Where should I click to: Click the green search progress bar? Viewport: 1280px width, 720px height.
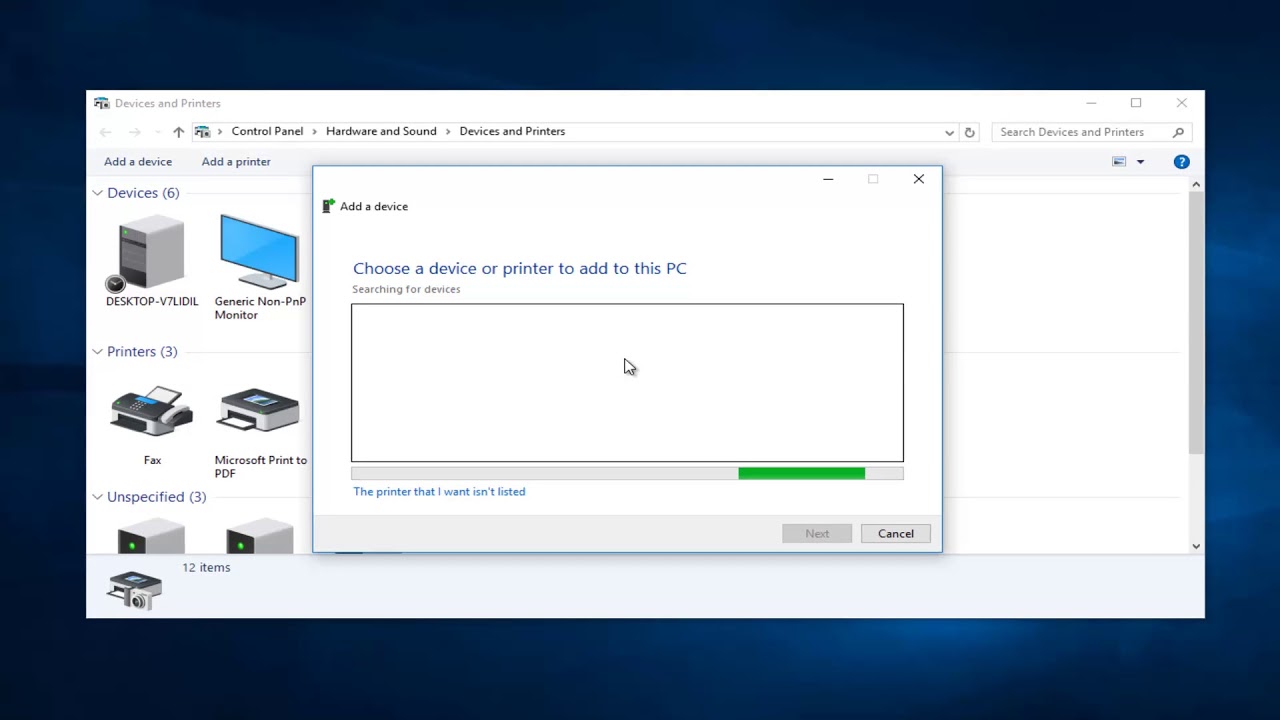pos(801,472)
